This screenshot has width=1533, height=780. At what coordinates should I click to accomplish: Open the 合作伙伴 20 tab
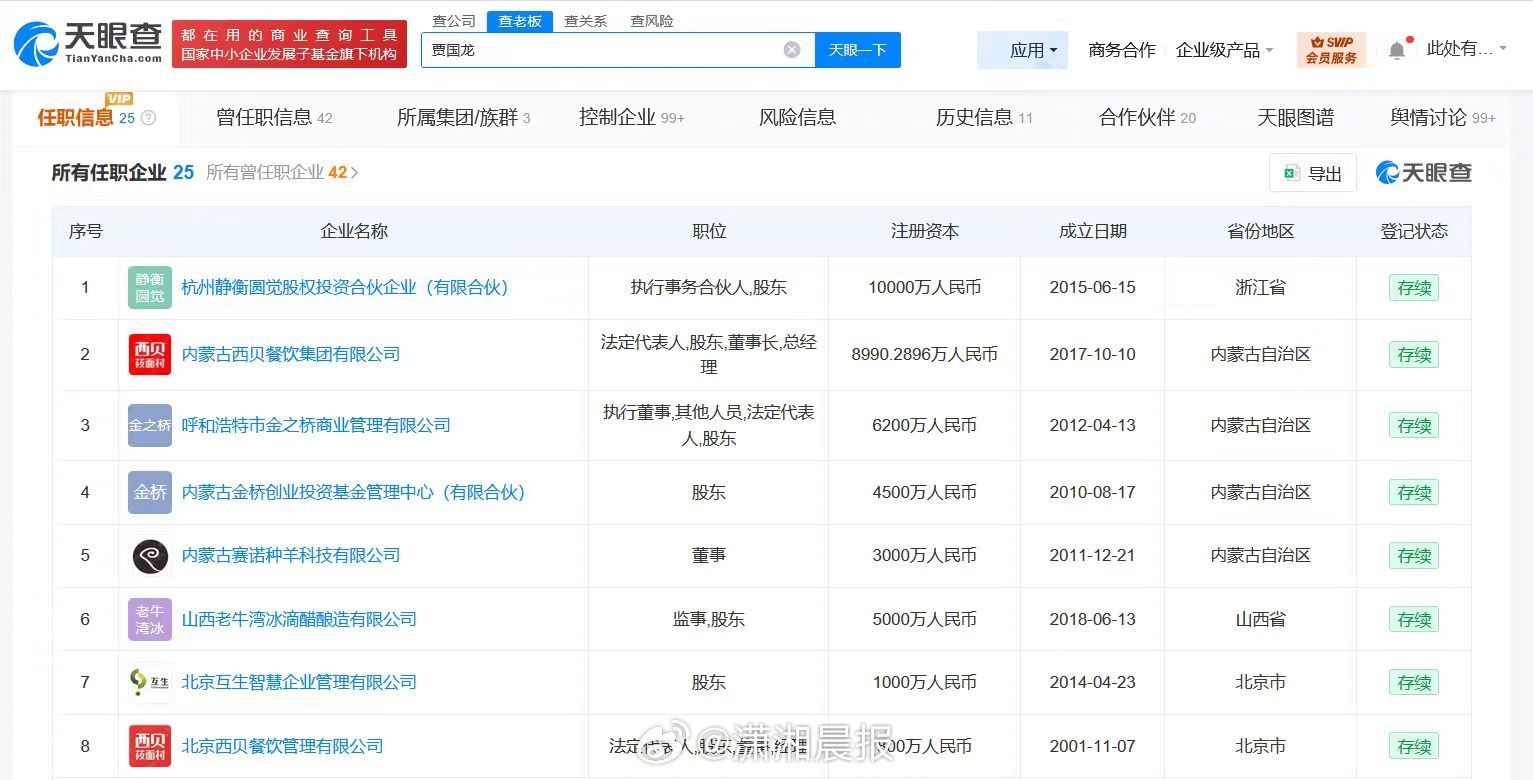(x=1147, y=118)
